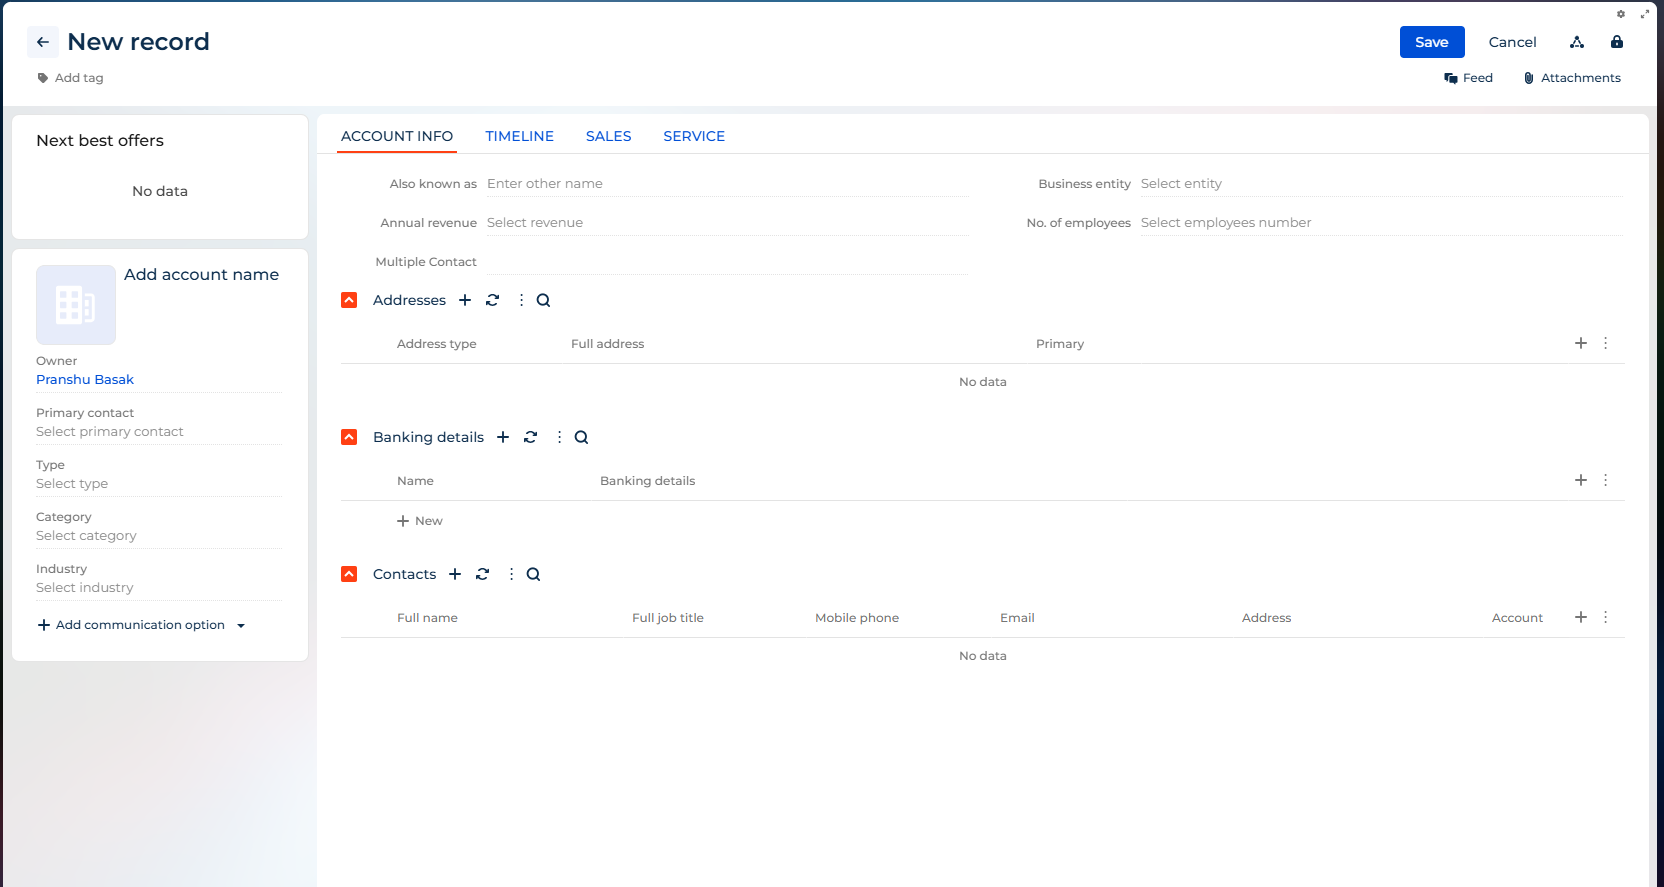Open the Select primary contact dropdown
Image resolution: width=1664 pixels, height=887 pixels.
[159, 432]
